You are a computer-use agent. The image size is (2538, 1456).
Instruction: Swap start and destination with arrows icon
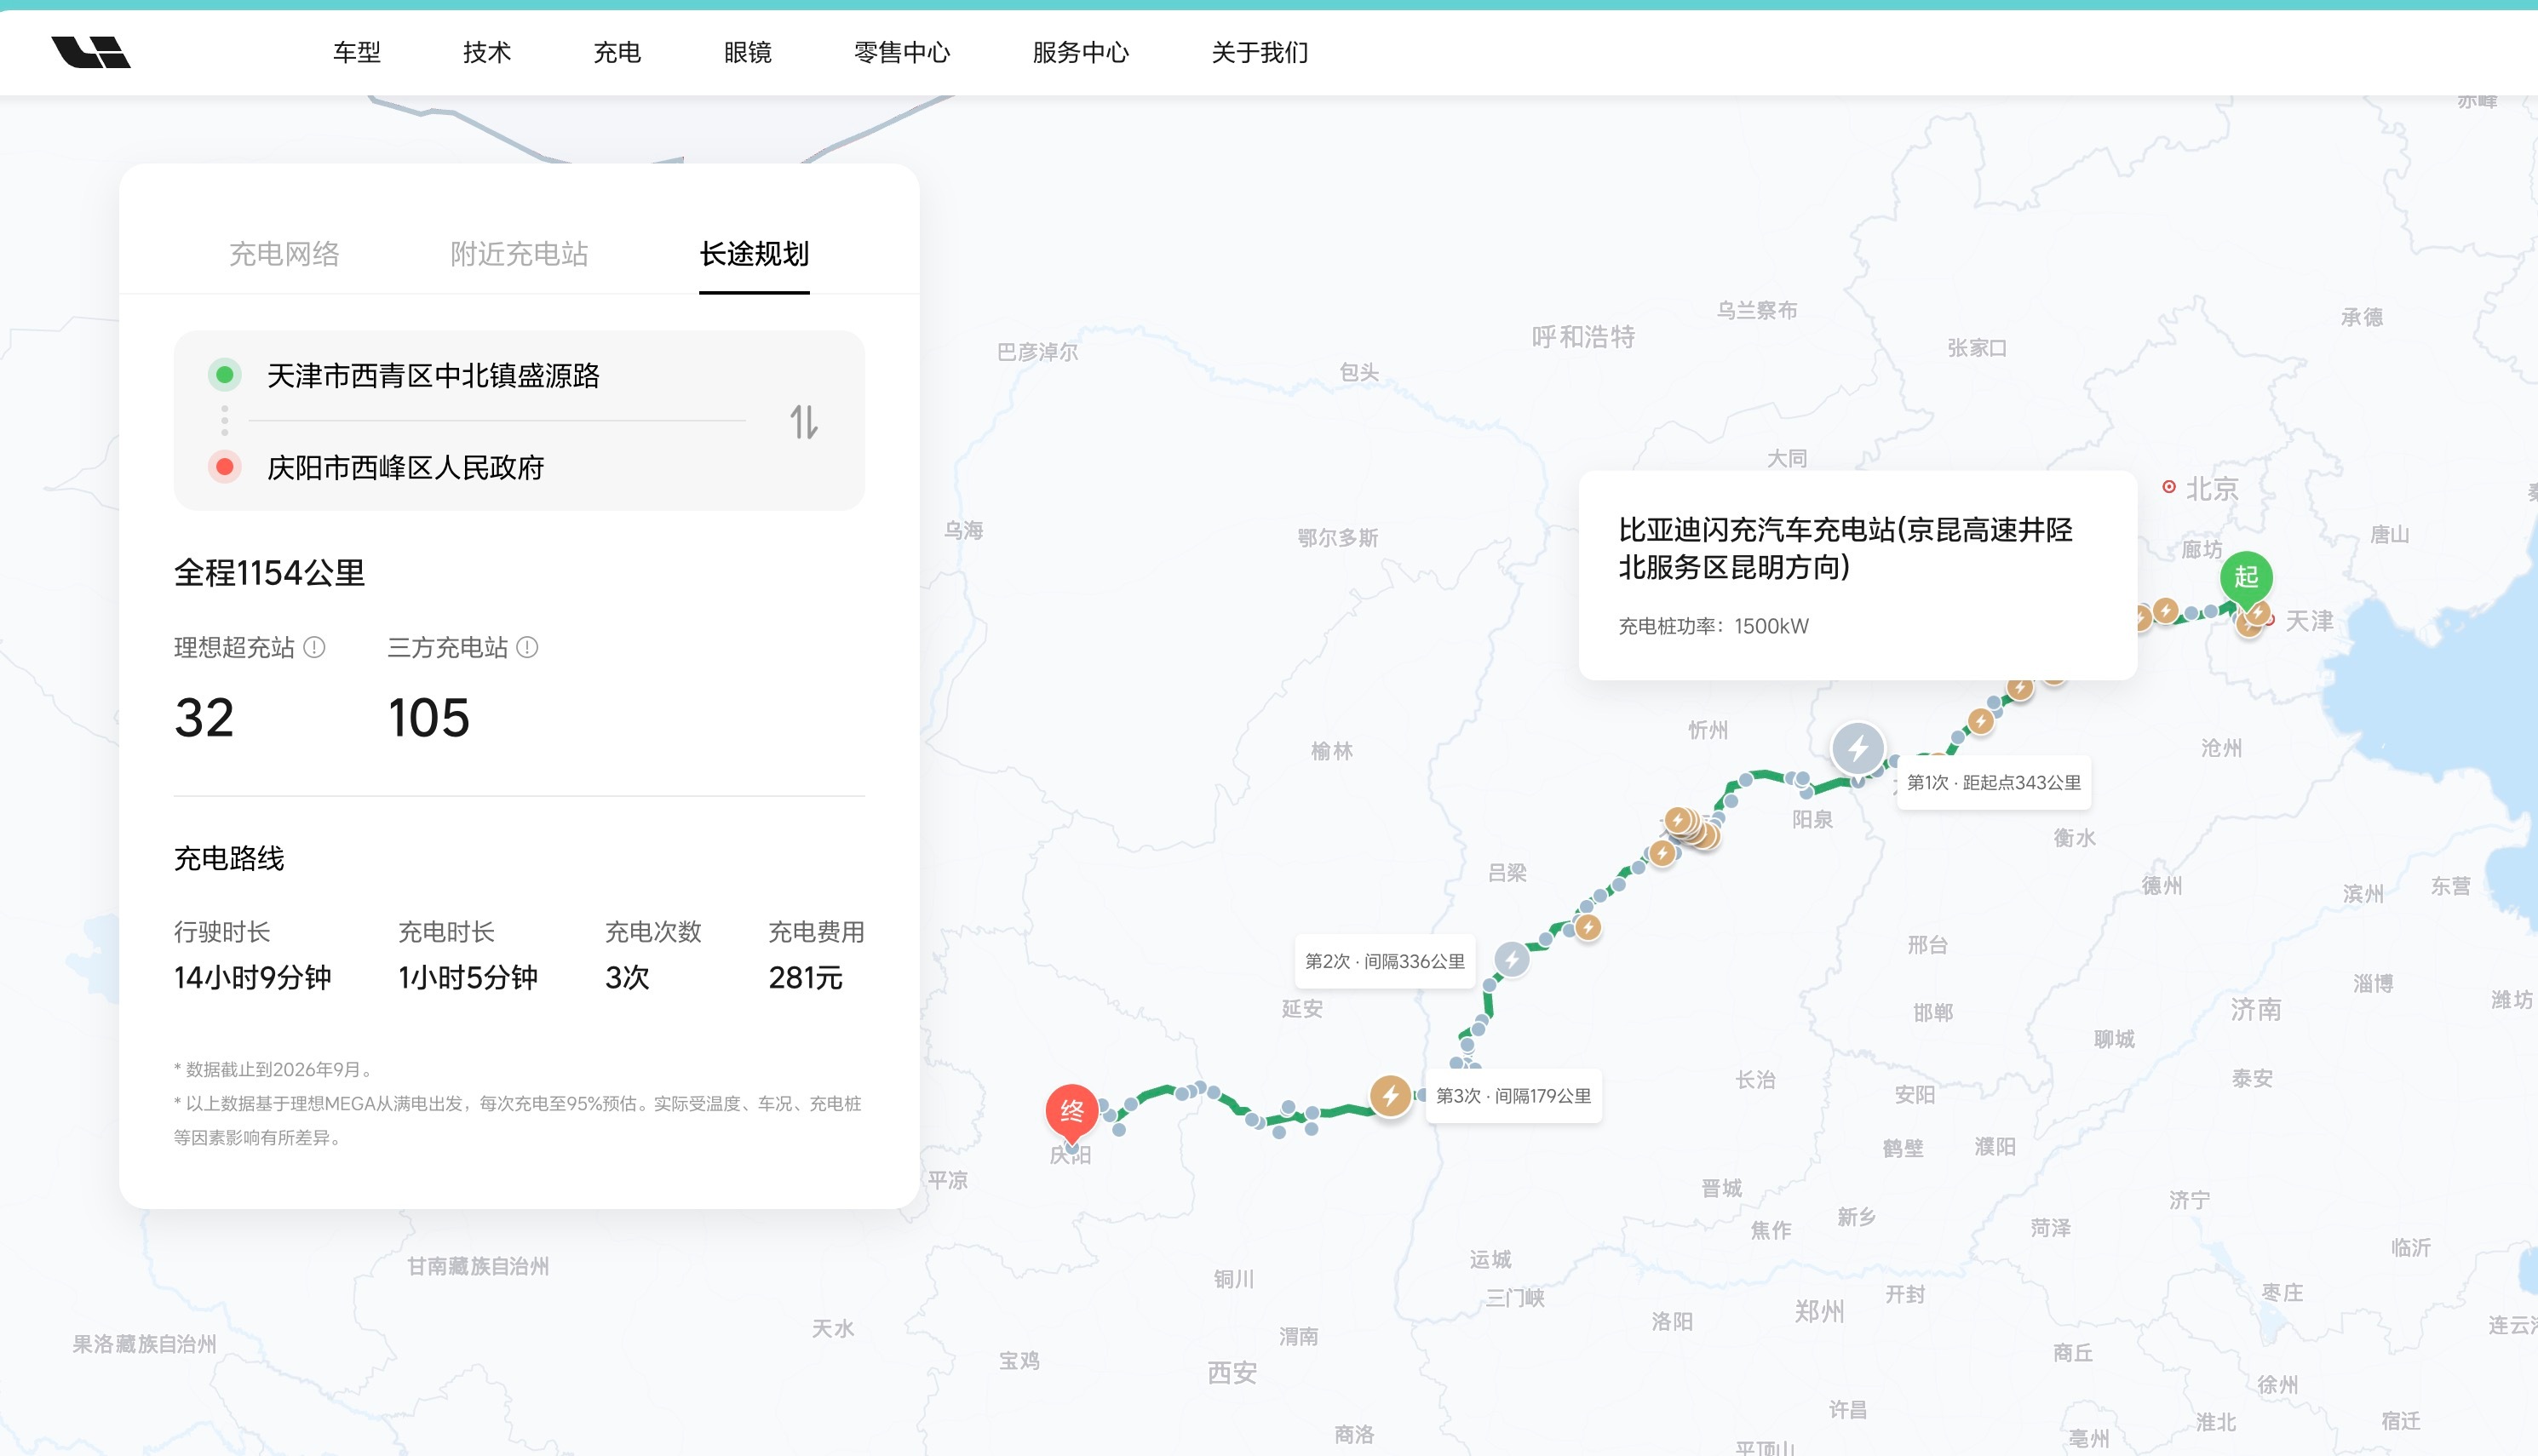pyautogui.click(x=804, y=422)
